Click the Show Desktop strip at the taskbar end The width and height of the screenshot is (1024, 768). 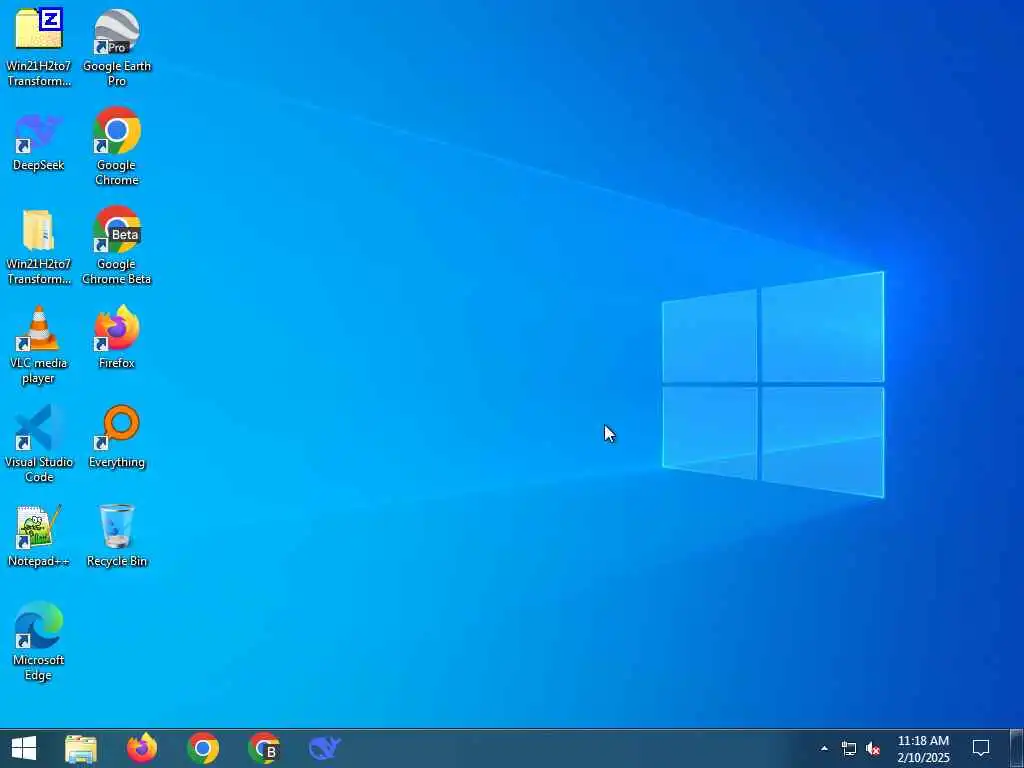click(1017, 748)
